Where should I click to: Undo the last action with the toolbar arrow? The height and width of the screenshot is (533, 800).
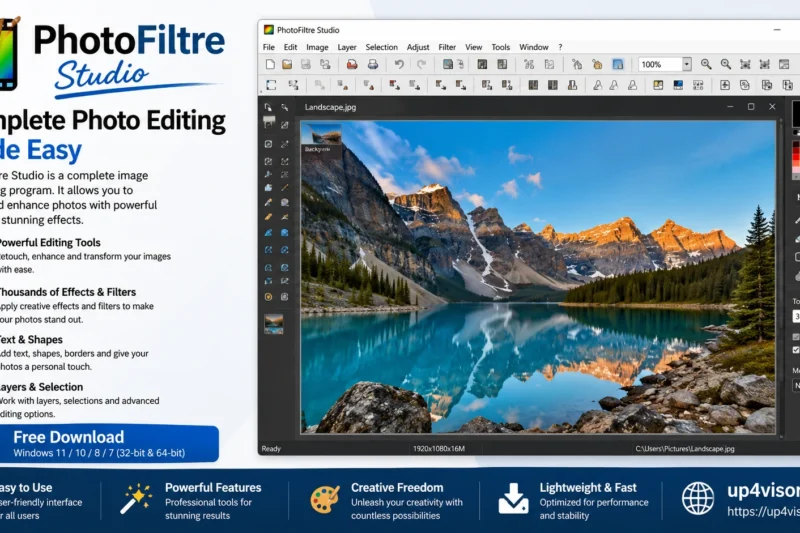pyautogui.click(x=399, y=64)
